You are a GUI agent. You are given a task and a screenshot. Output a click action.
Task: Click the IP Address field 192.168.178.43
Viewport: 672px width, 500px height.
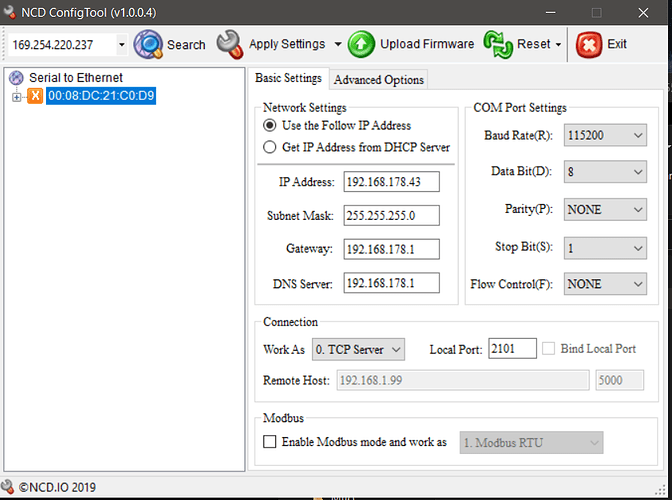click(x=391, y=182)
